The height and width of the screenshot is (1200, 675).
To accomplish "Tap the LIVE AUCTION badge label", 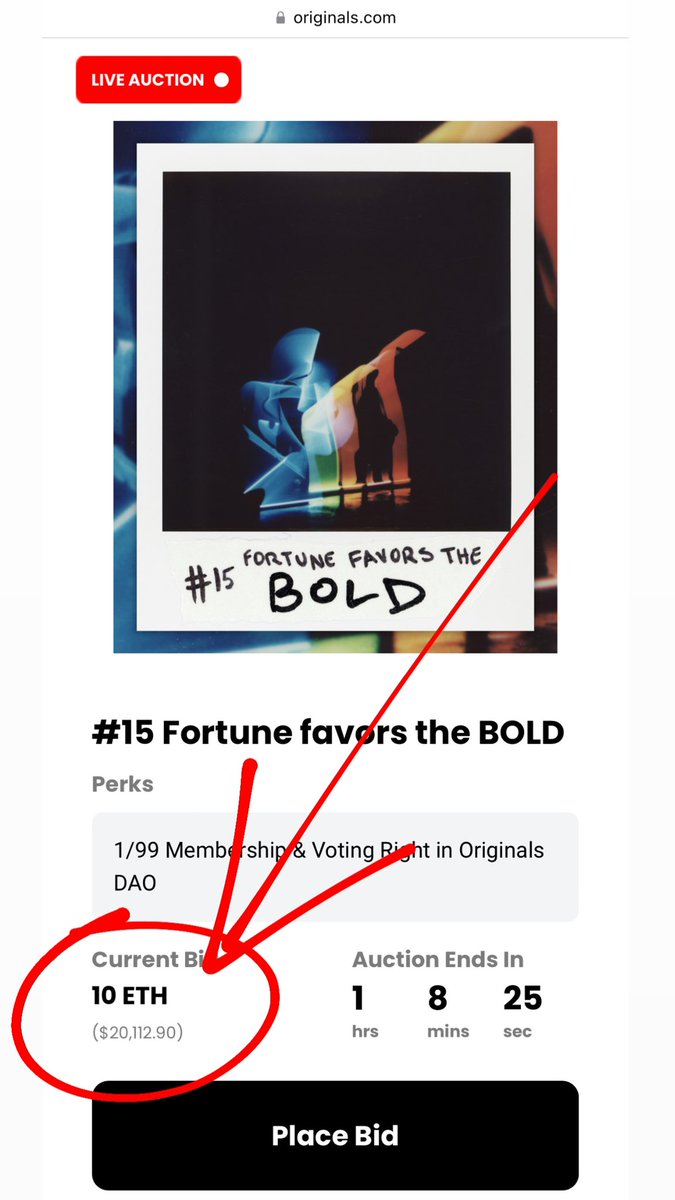I will pos(147,80).
